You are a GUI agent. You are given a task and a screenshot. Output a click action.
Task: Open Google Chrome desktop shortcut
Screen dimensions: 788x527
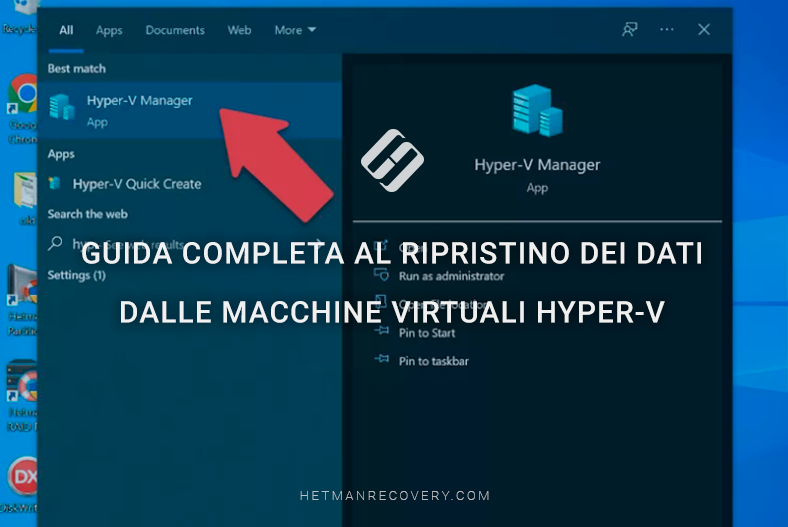point(21,109)
